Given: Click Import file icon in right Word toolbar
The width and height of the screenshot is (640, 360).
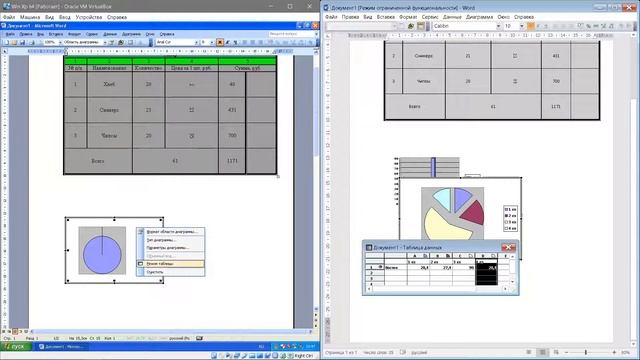Looking at the screenshot, I should [x=411, y=26].
